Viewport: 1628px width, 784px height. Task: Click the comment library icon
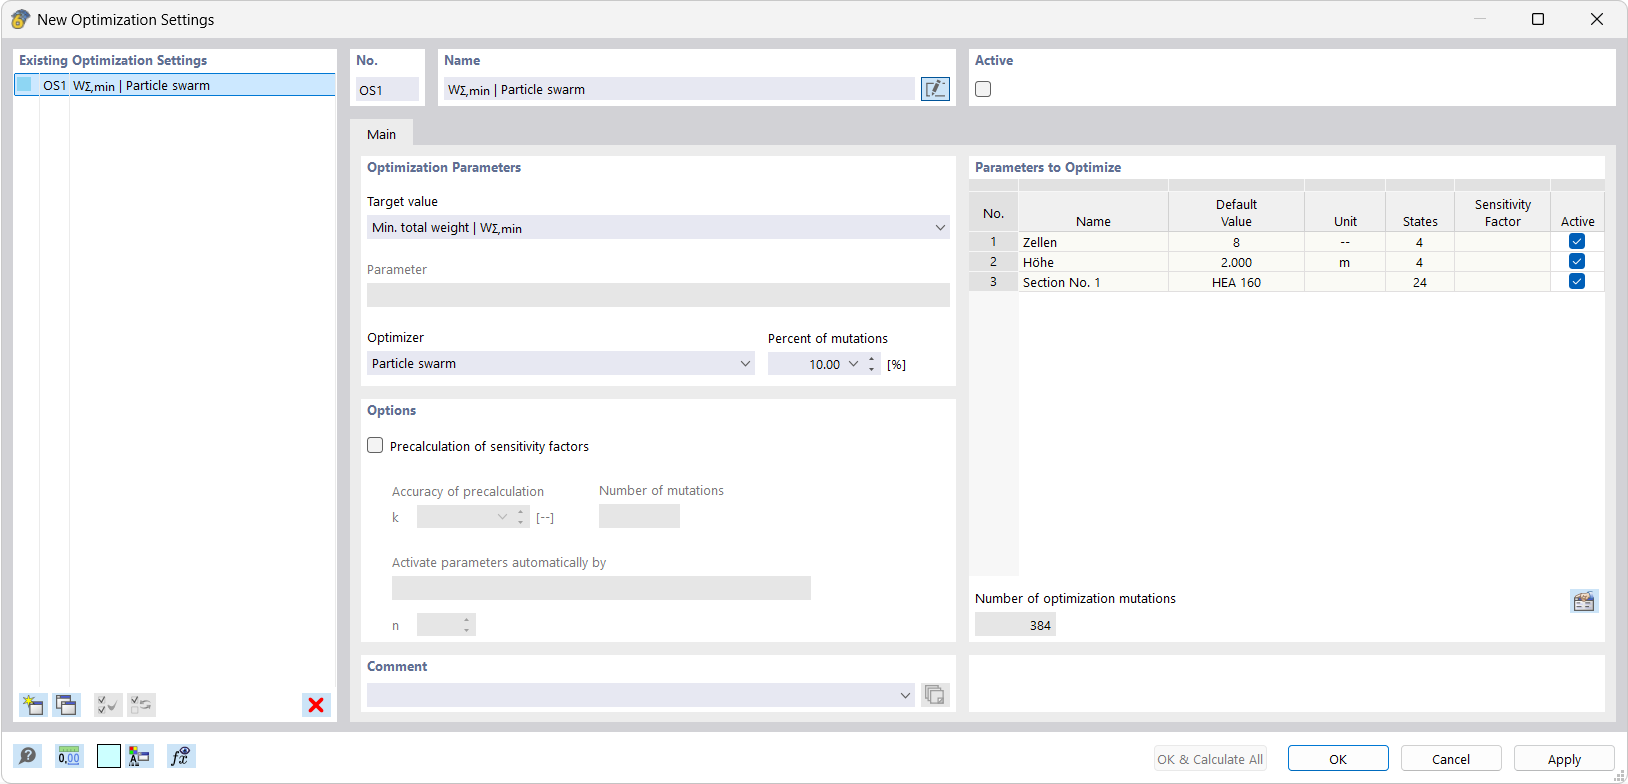(935, 695)
